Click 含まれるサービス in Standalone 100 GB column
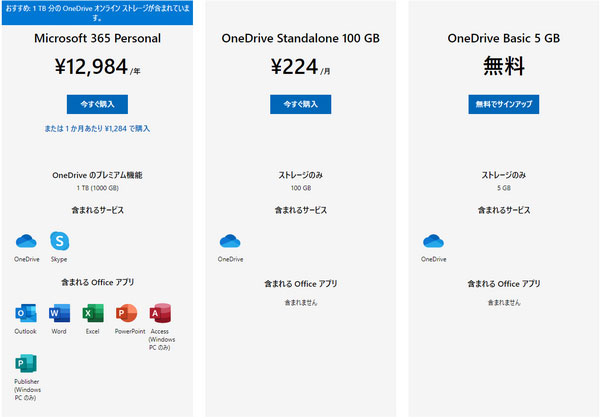Image resolution: width=600 pixels, height=418 pixels. point(301,210)
